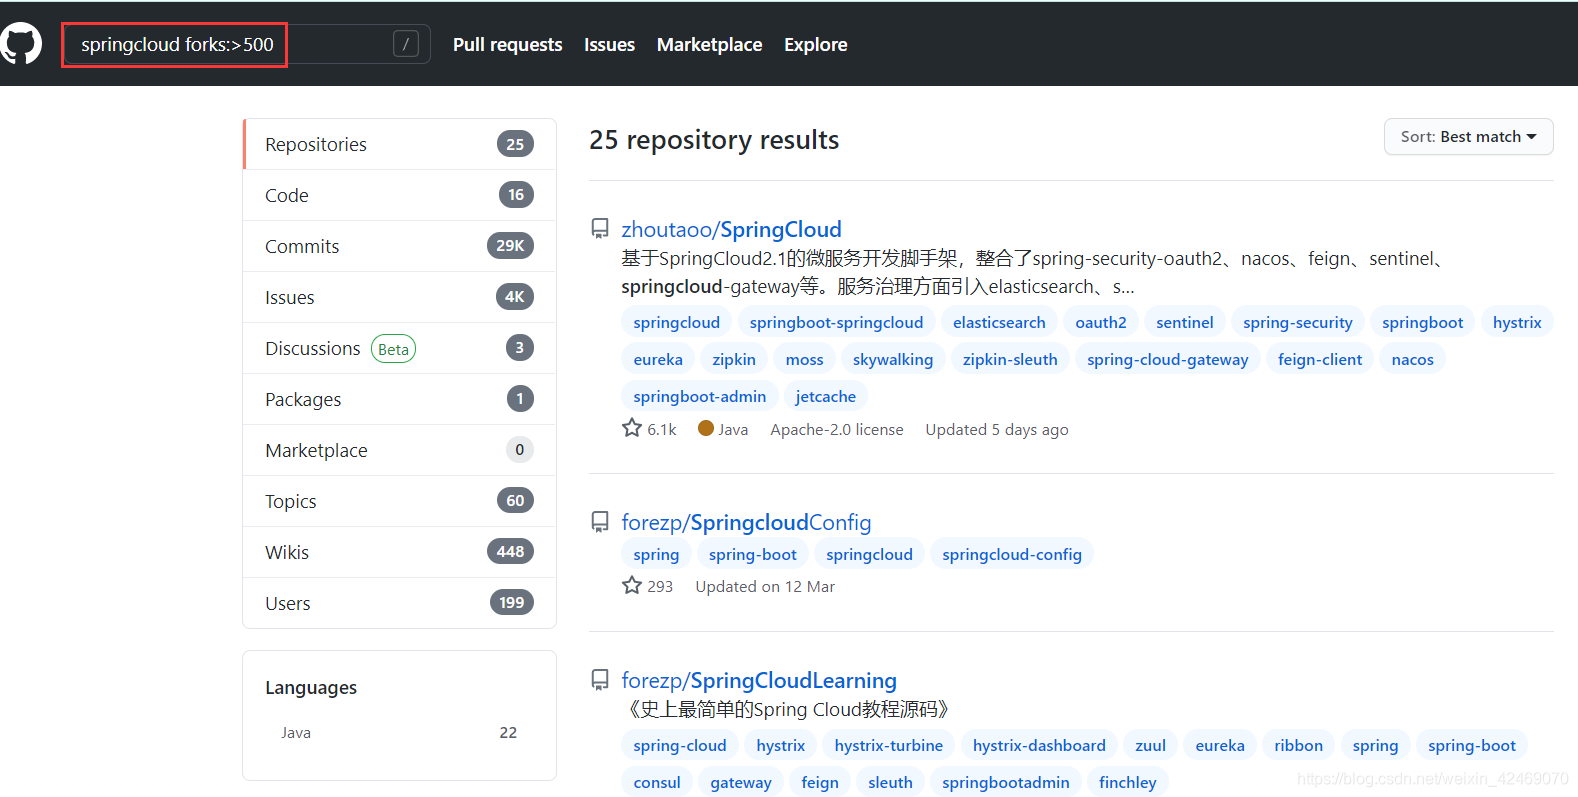The width and height of the screenshot is (1578, 797).
Task: Click the 293 star count
Action: click(x=648, y=586)
